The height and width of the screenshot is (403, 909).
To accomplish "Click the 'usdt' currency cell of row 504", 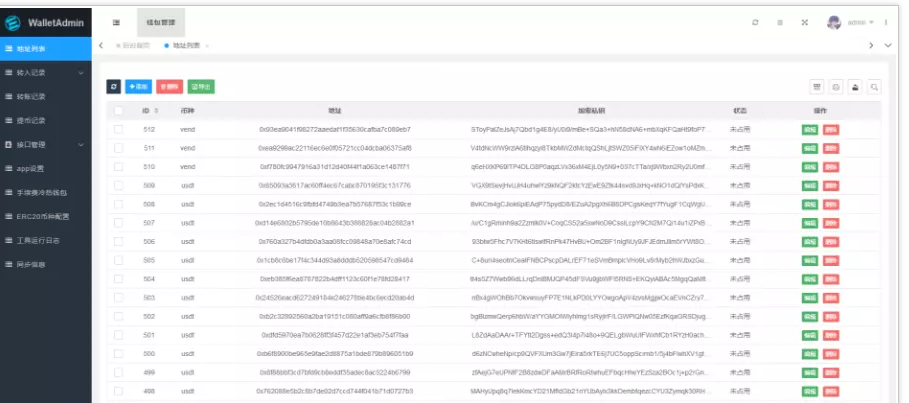I will (187, 279).
